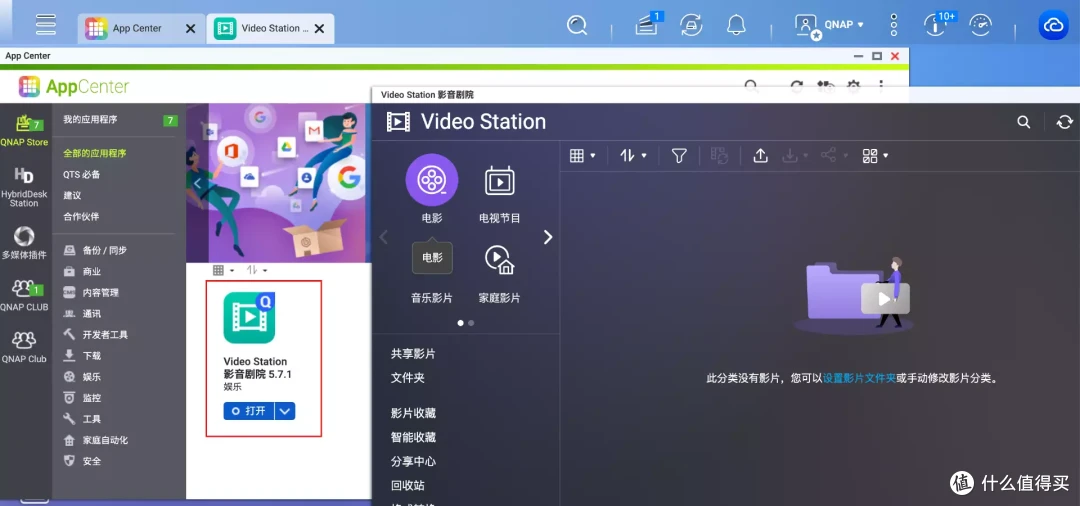Select the lower QNAP Club sidebar item
This screenshot has width=1080, height=506.
pos(24,347)
